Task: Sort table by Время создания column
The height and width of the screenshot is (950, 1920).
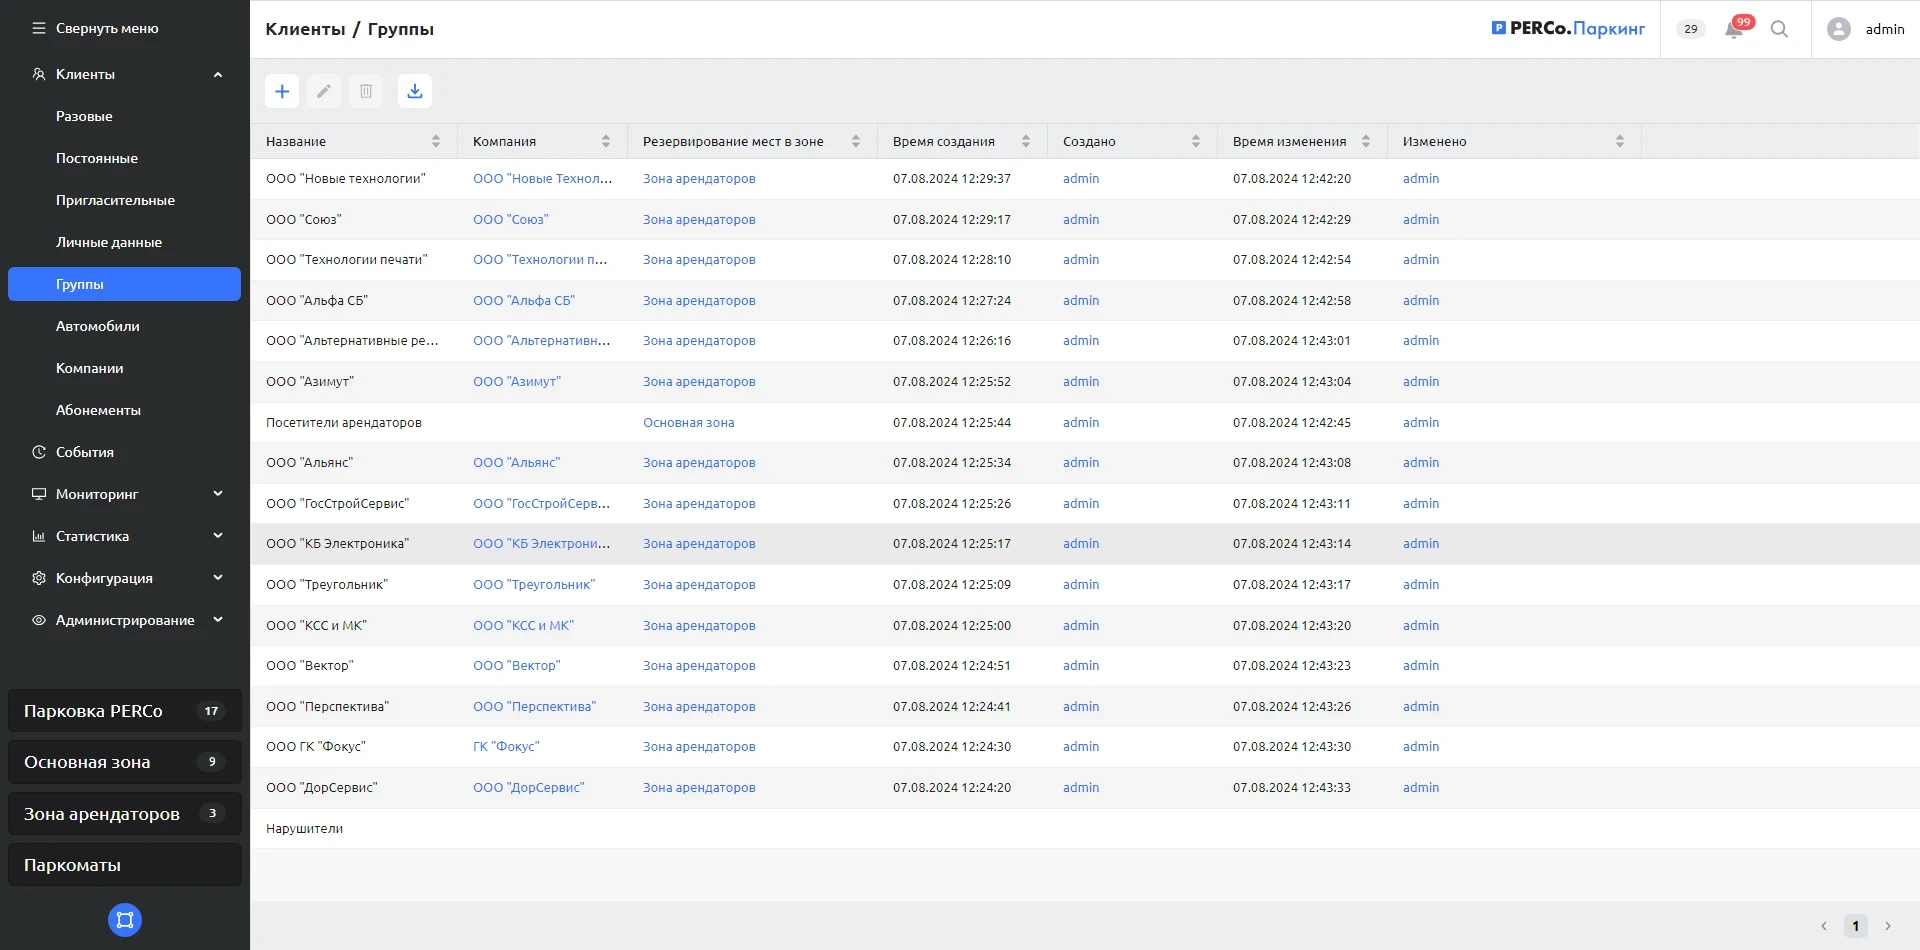Action: pyautogui.click(x=1026, y=141)
